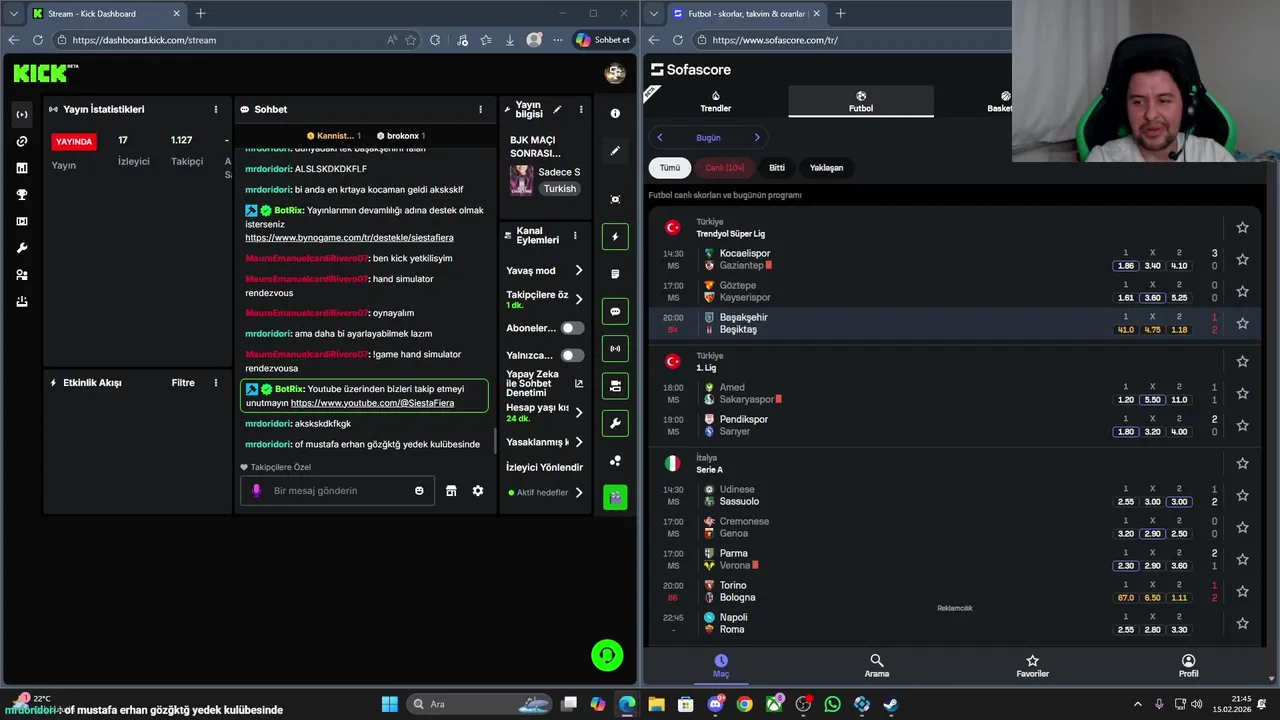Click the purple microphone icon in chat input

pos(256,491)
